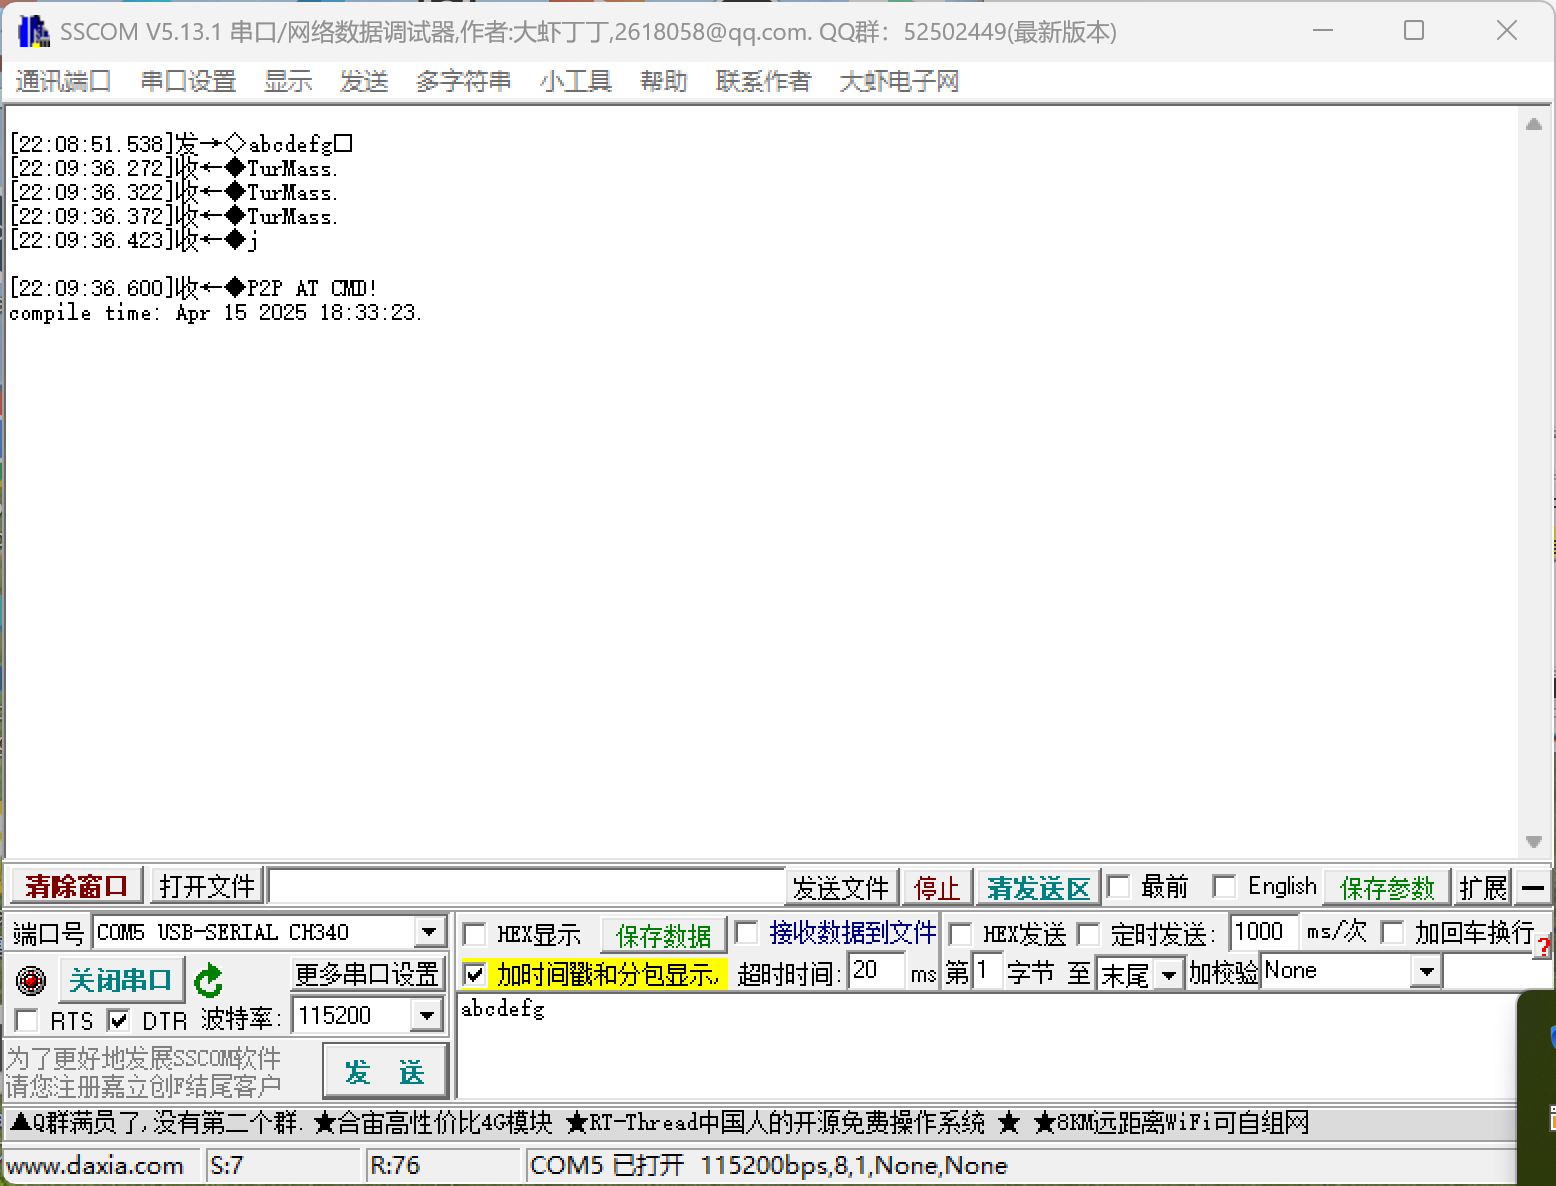
Task: Click the 清除窗口 clear window button
Action: pos(74,885)
